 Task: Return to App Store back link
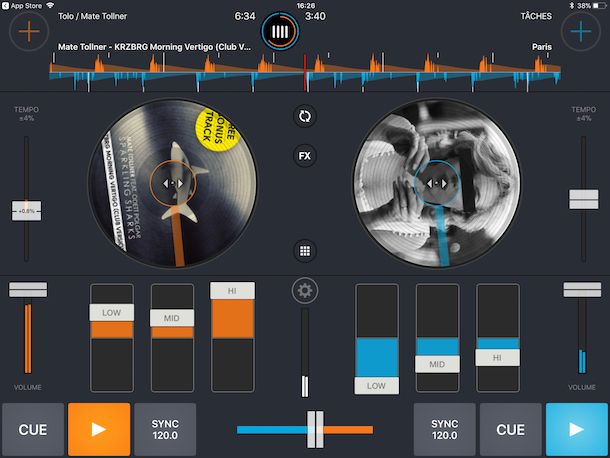[x=22, y=5]
